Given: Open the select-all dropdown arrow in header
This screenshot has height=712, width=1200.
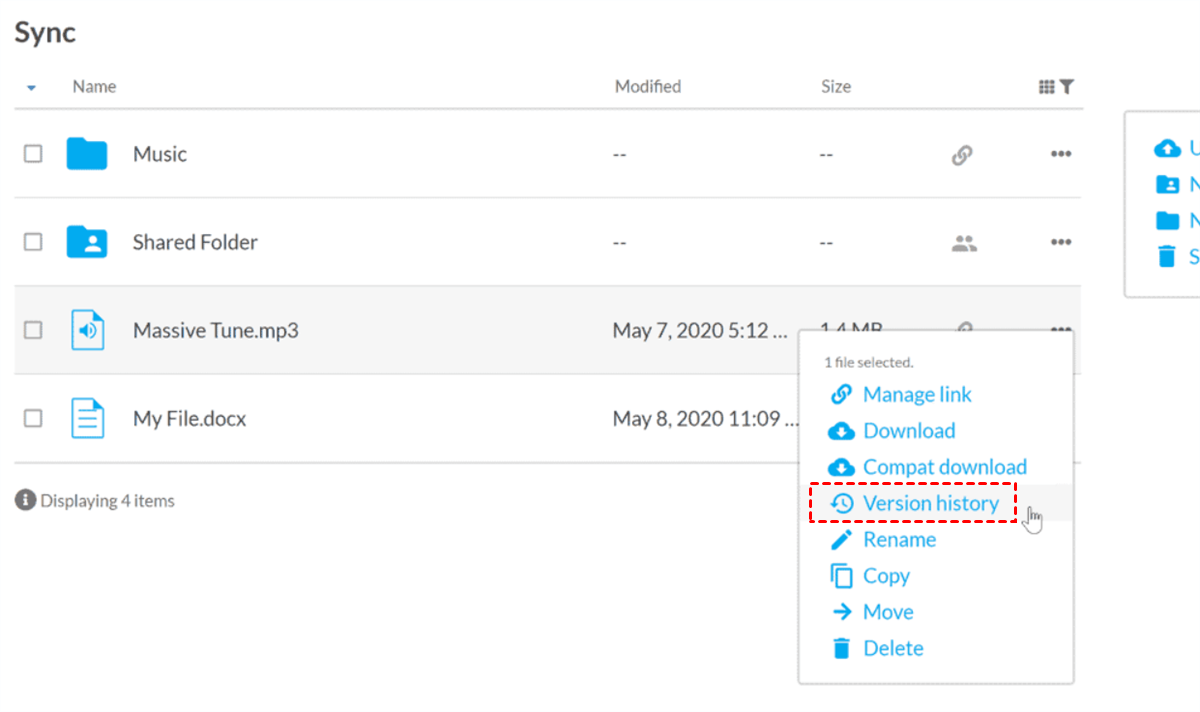Looking at the screenshot, I should [x=31, y=88].
